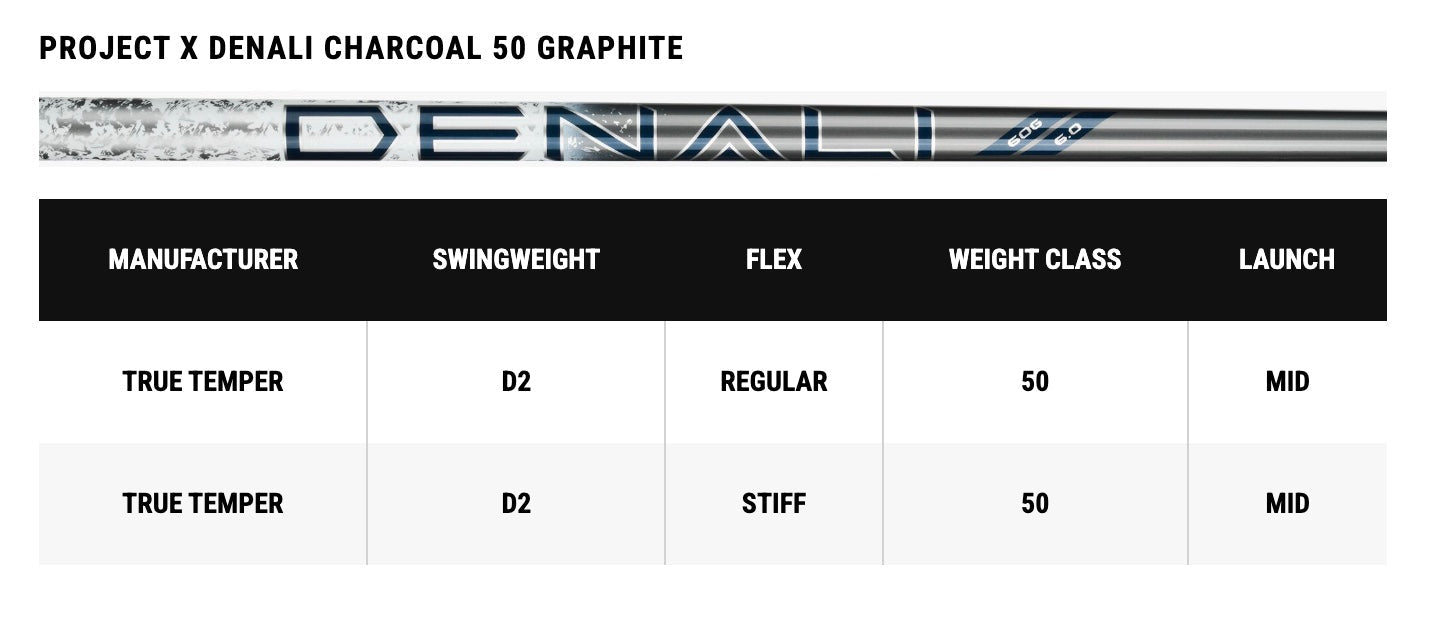Select the Stiff flex cell
The width and height of the screenshot is (1433, 635).
tap(774, 503)
